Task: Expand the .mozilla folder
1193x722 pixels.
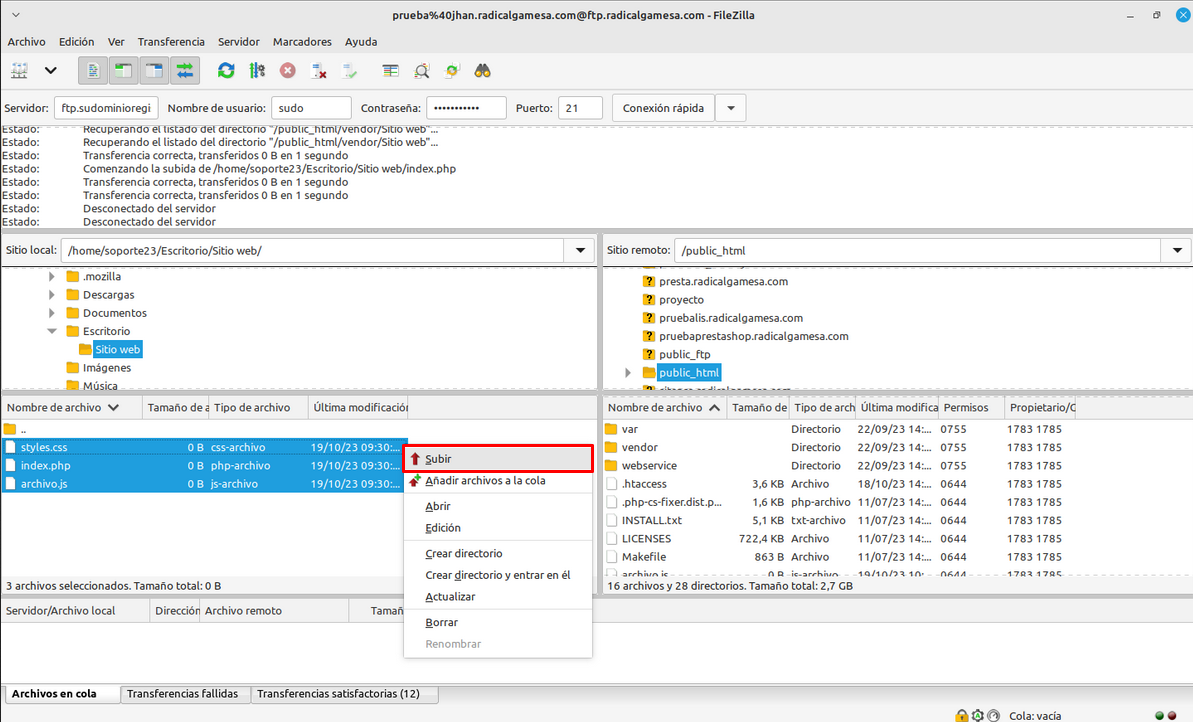Action: (x=52, y=276)
